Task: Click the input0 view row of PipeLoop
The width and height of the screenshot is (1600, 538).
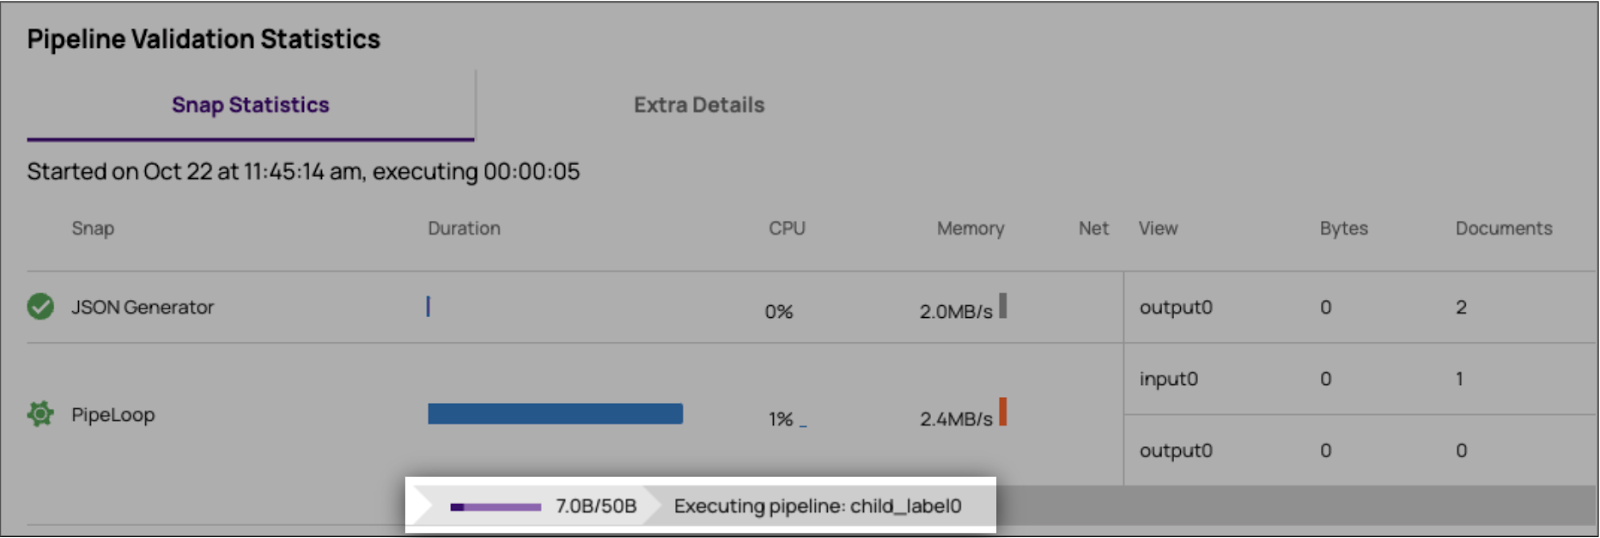Action: [x=1168, y=379]
